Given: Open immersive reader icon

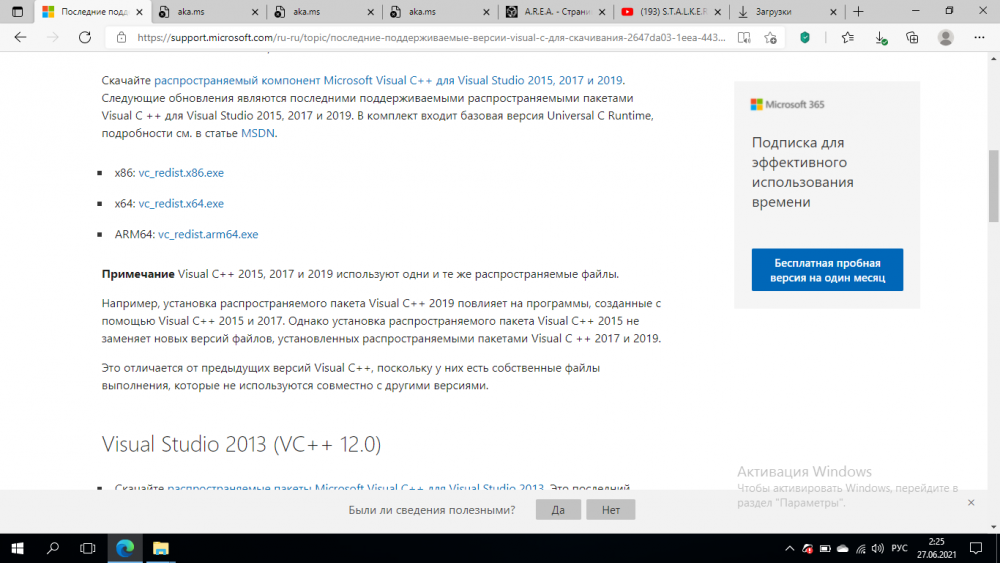Looking at the screenshot, I should pos(744,38).
